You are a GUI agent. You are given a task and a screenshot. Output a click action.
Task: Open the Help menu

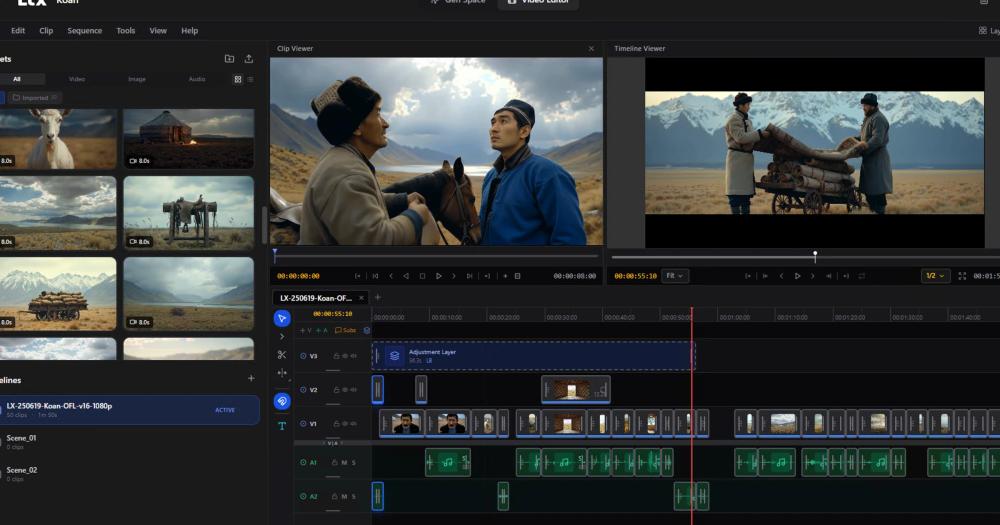point(189,31)
